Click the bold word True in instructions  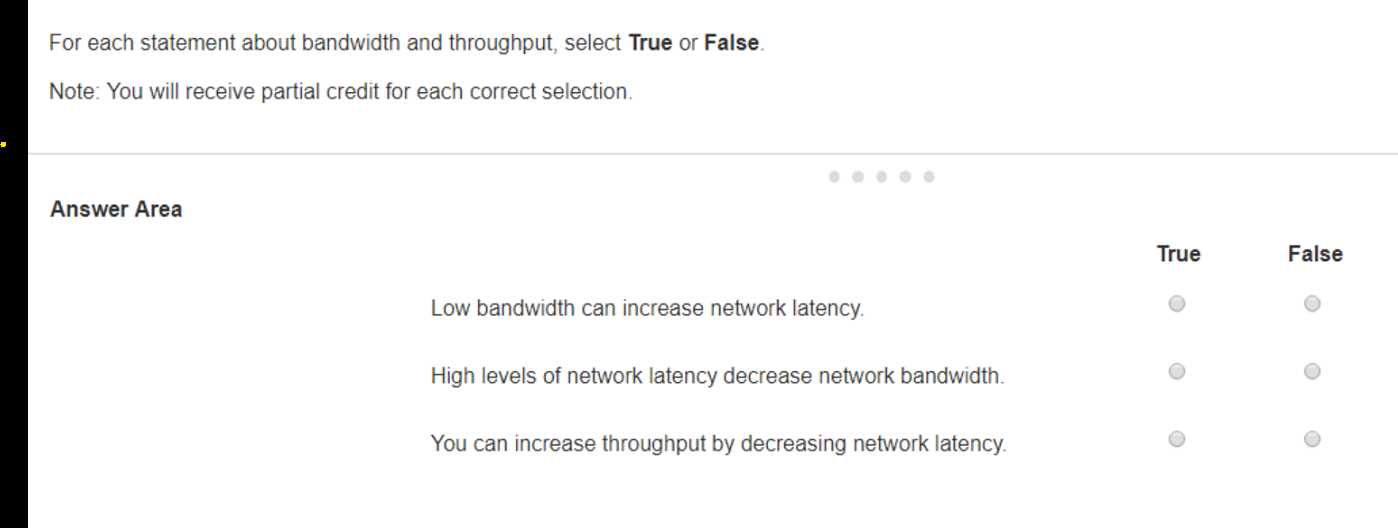pos(650,45)
